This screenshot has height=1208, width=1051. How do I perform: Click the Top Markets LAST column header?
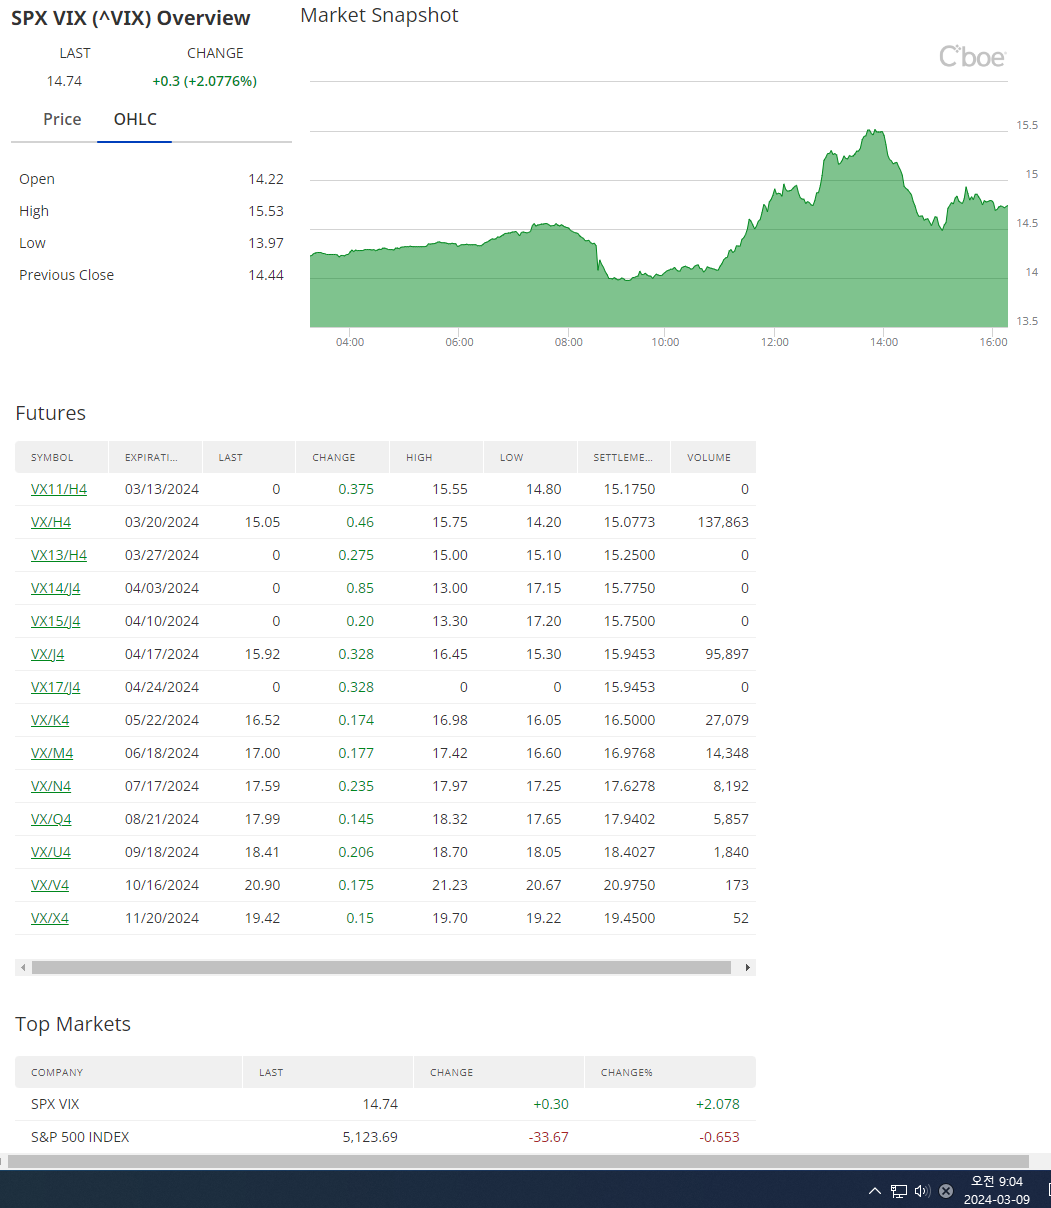tap(328, 1072)
